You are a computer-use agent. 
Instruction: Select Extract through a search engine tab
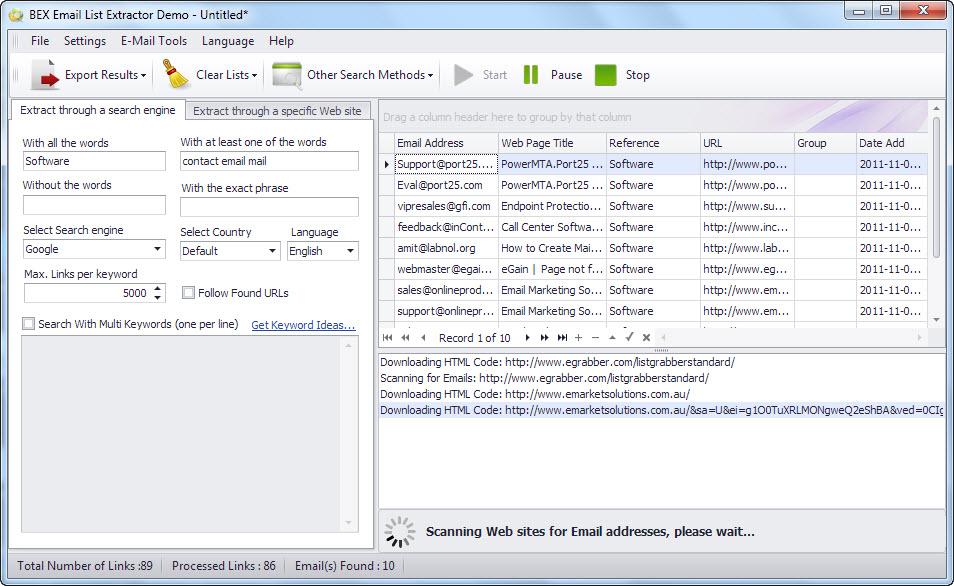(98, 110)
